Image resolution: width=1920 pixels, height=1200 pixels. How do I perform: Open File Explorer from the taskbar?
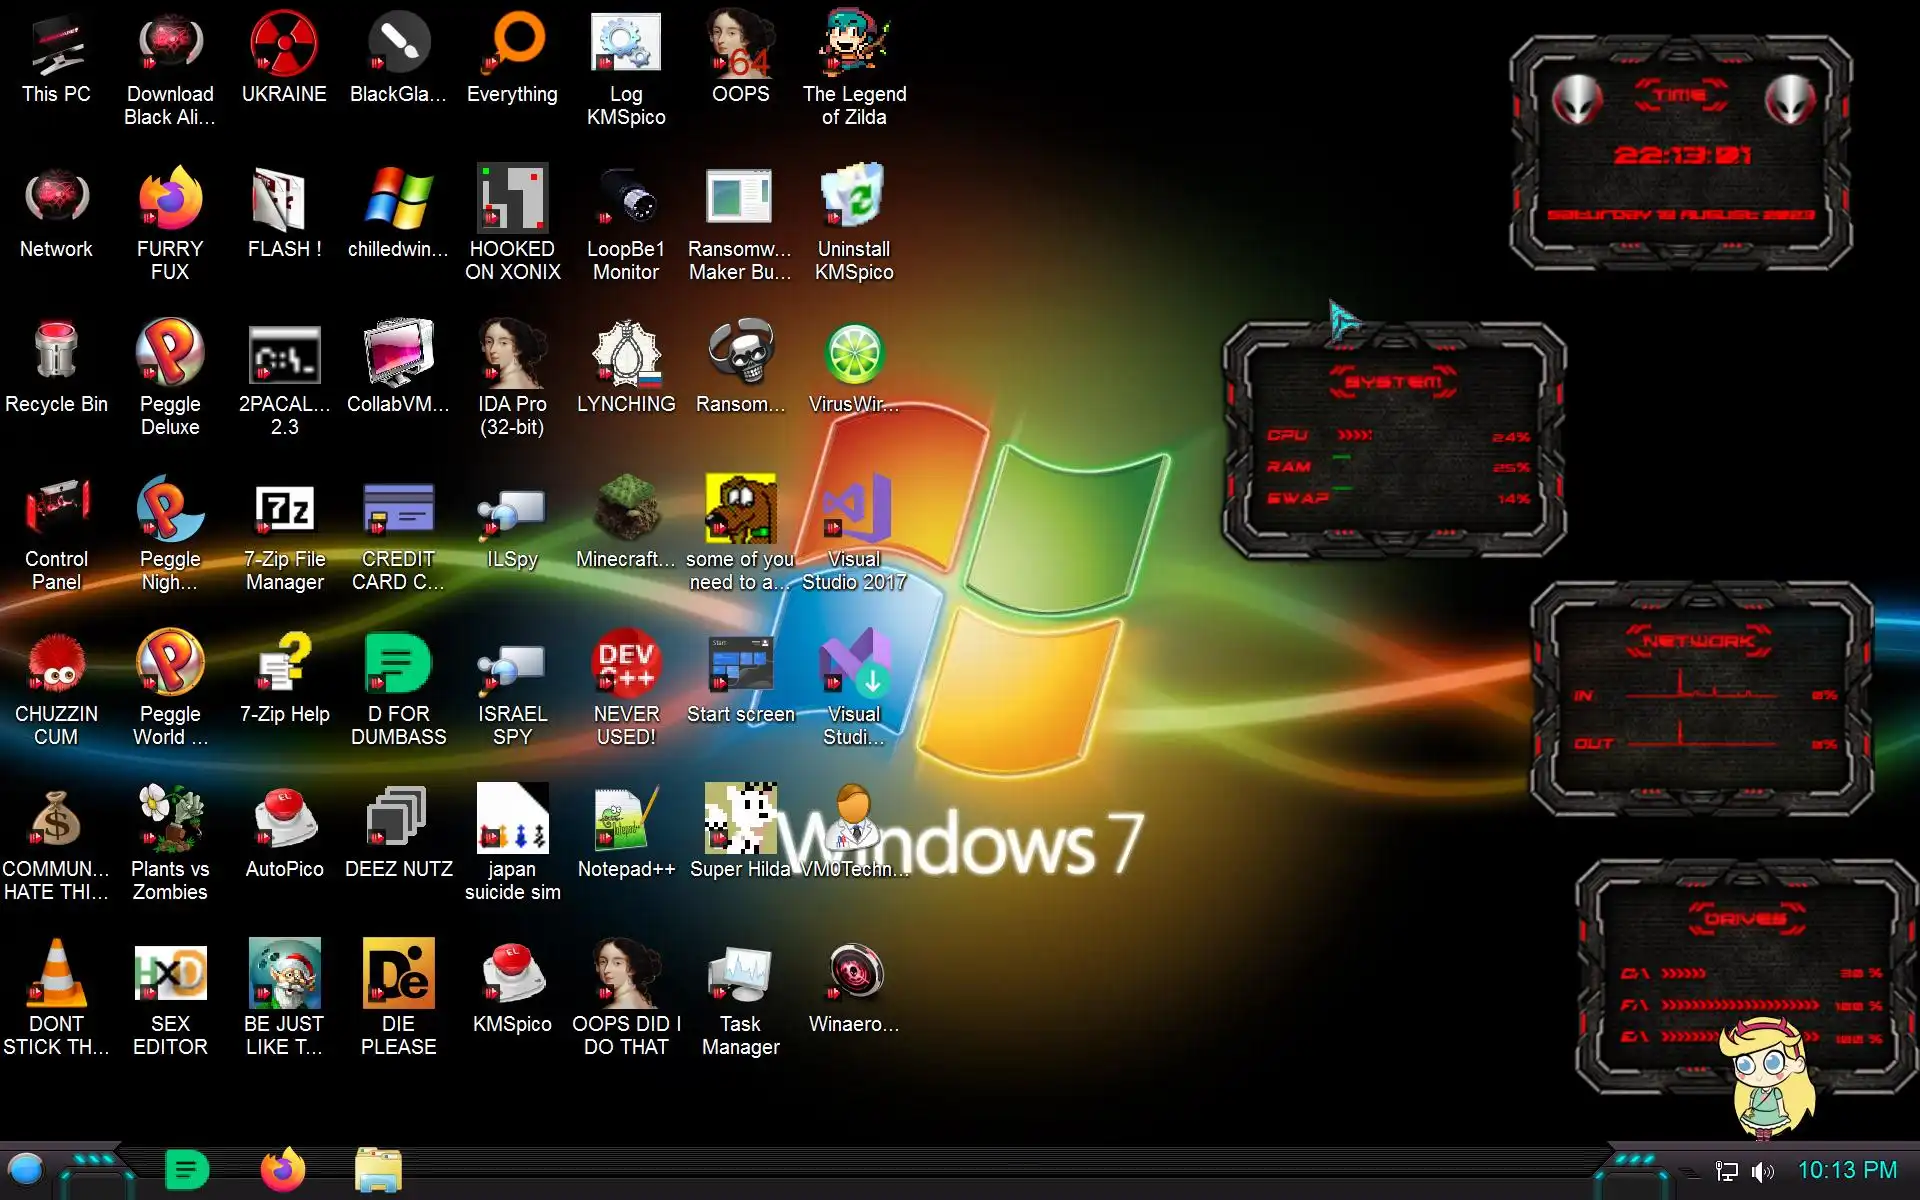378,1169
